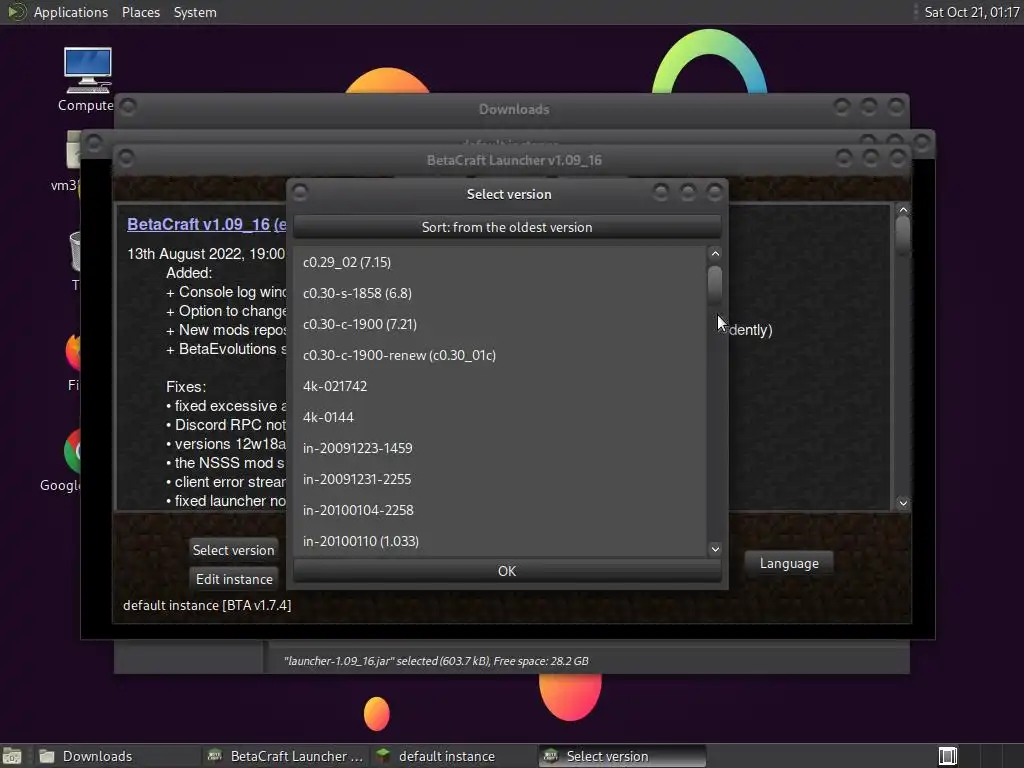
Task: Click version list scroll down arrow
Action: [715, 549]
